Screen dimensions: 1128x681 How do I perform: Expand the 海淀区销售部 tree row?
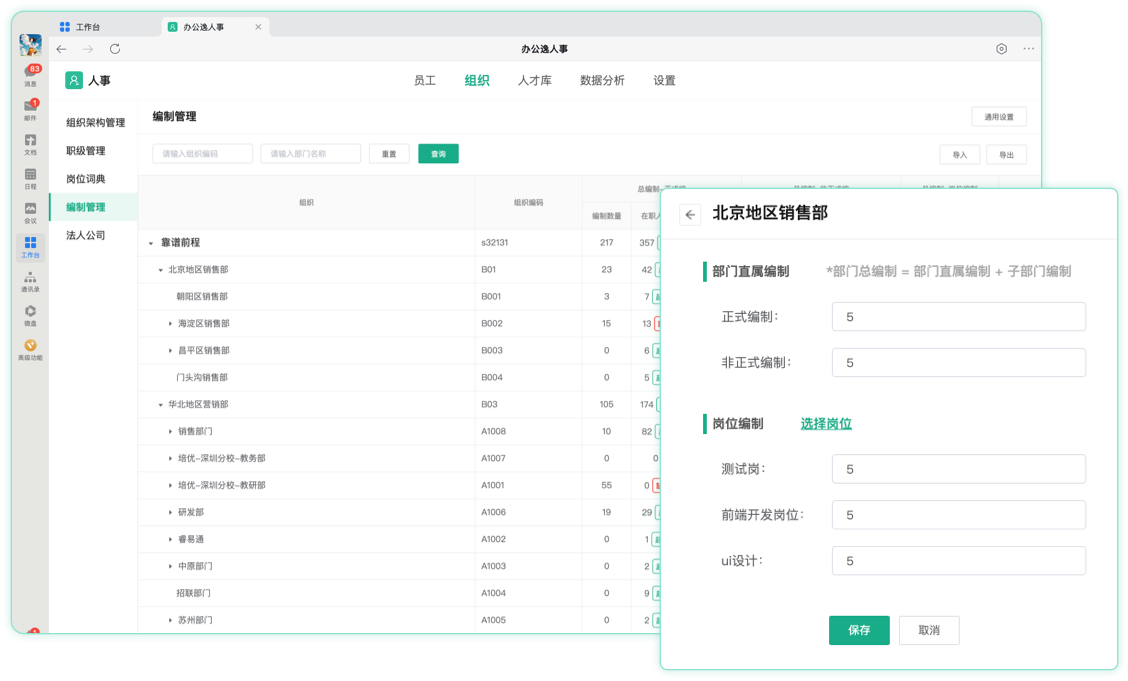point(170,324)
